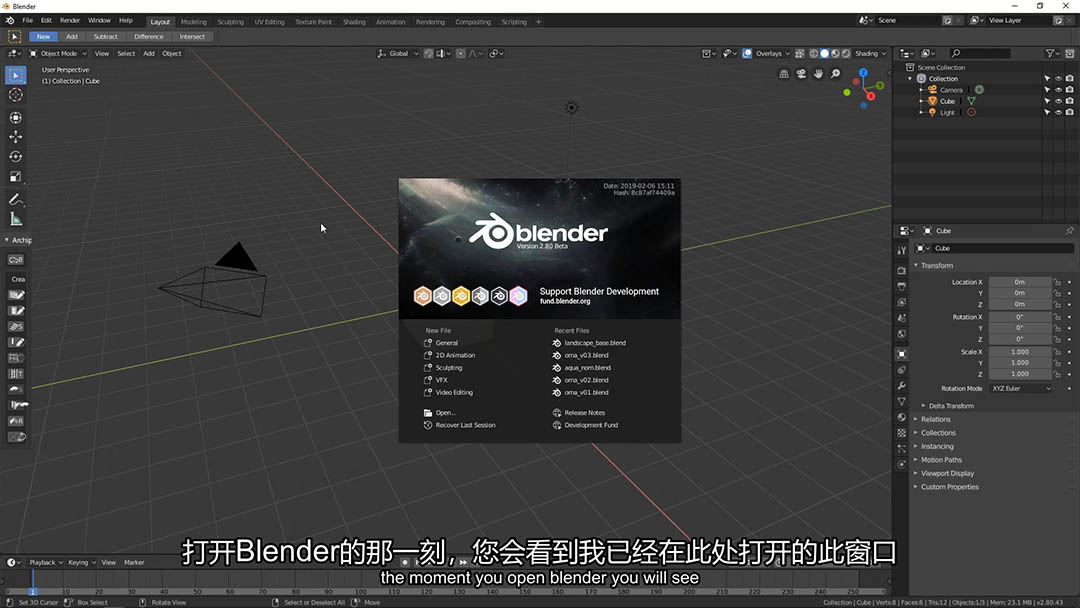Hide the Cube in viewport via eye
The image size is (1080, 608).
pos(1059,101)
